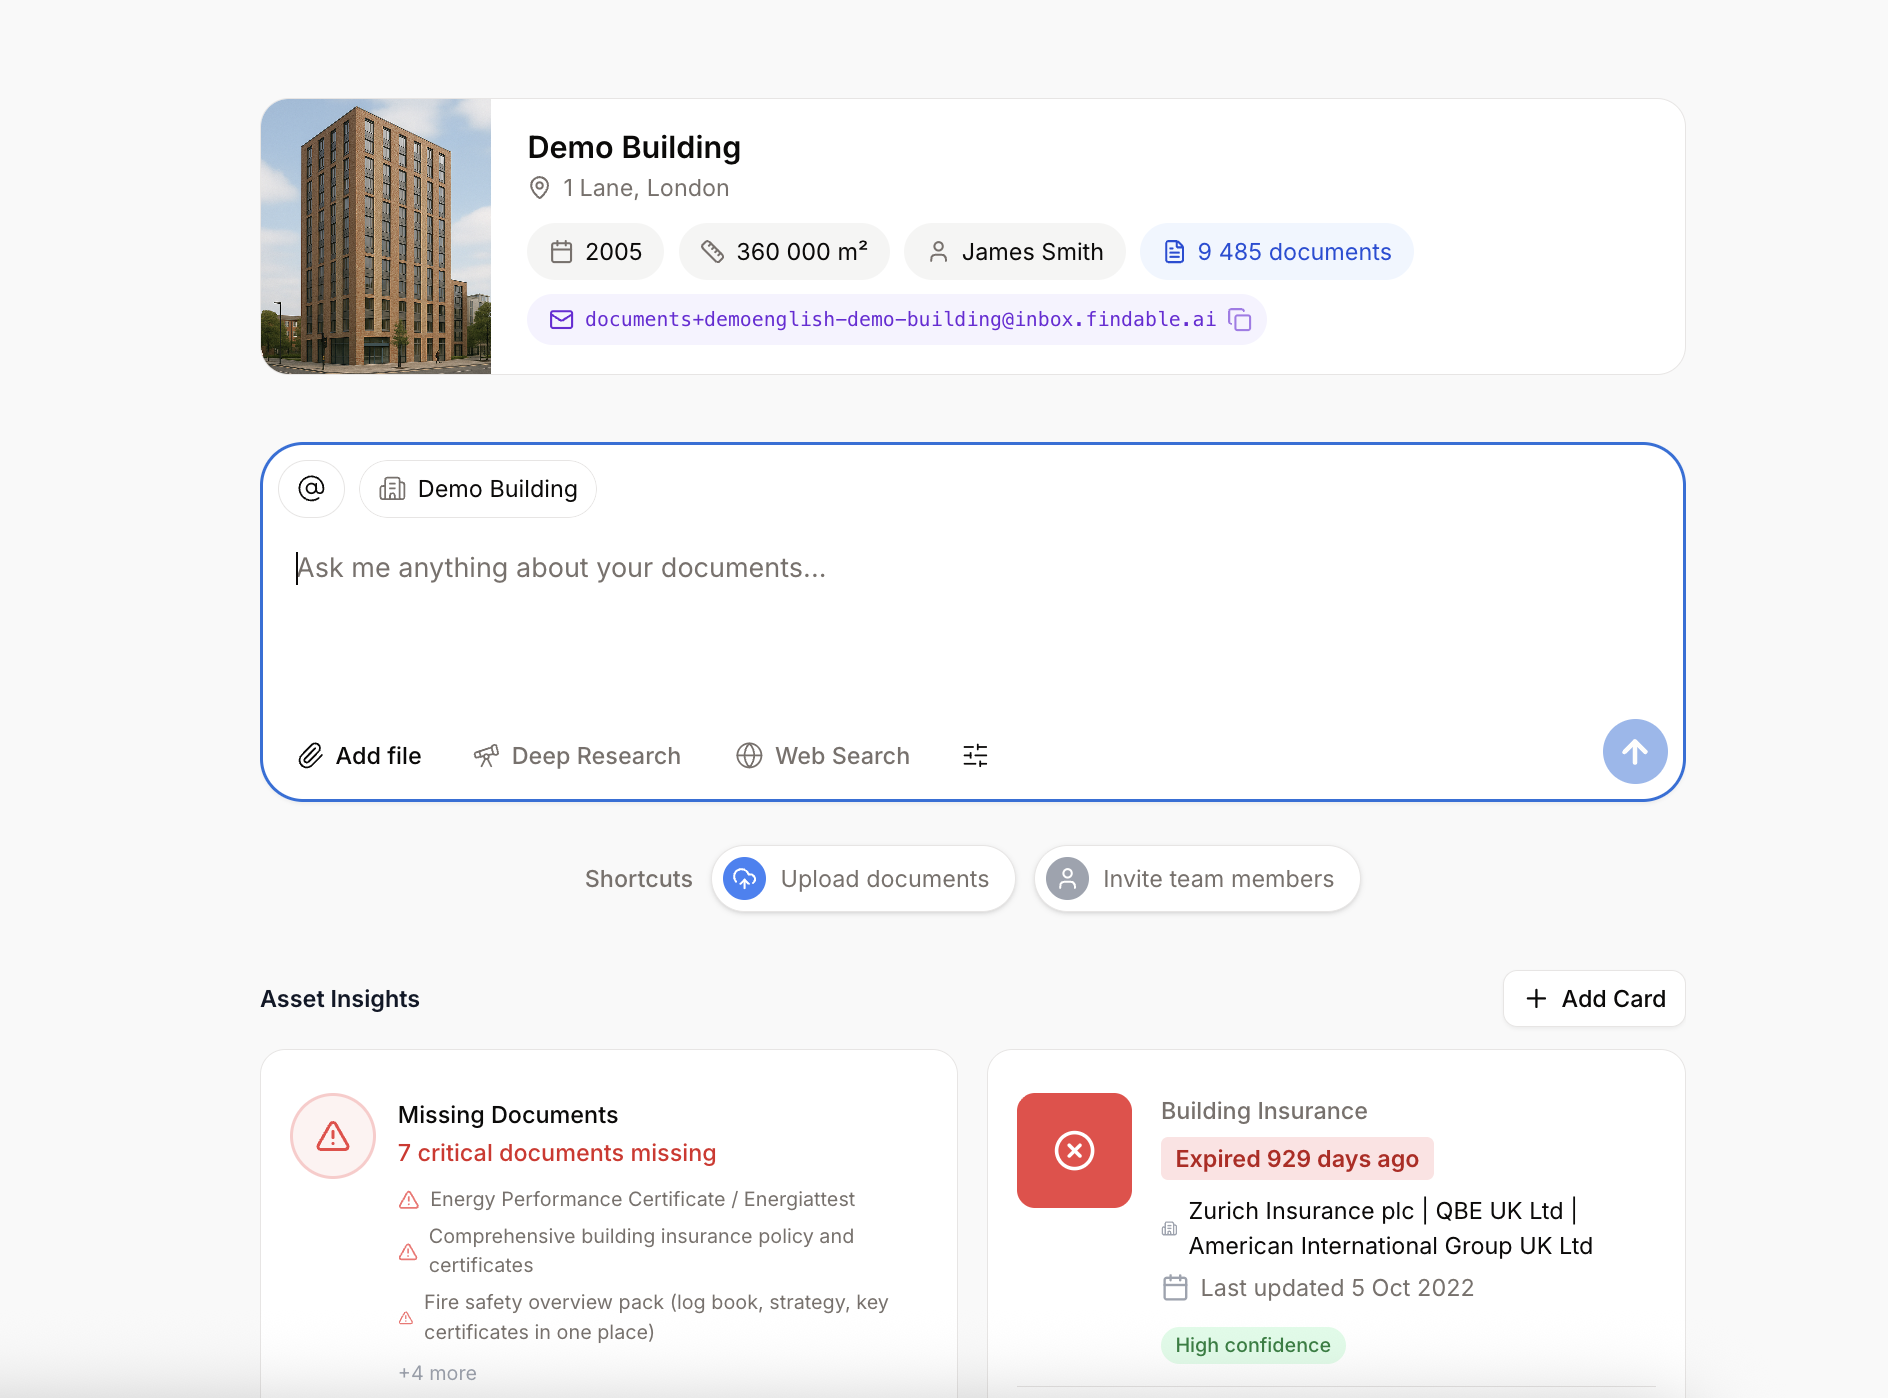Viewport: 1888px width, 1398px height.
Task: Click the Add Card button
Action: point(1593,998)
